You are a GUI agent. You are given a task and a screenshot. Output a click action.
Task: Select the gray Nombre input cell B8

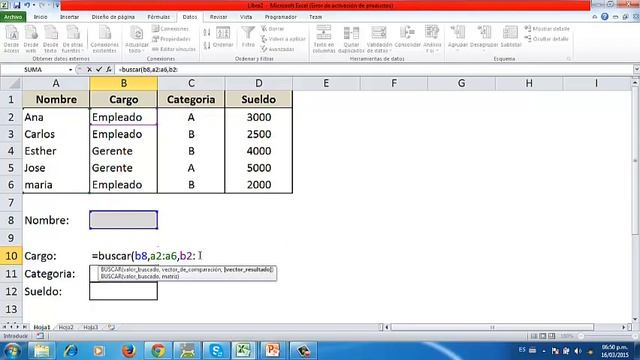point(123,220)
